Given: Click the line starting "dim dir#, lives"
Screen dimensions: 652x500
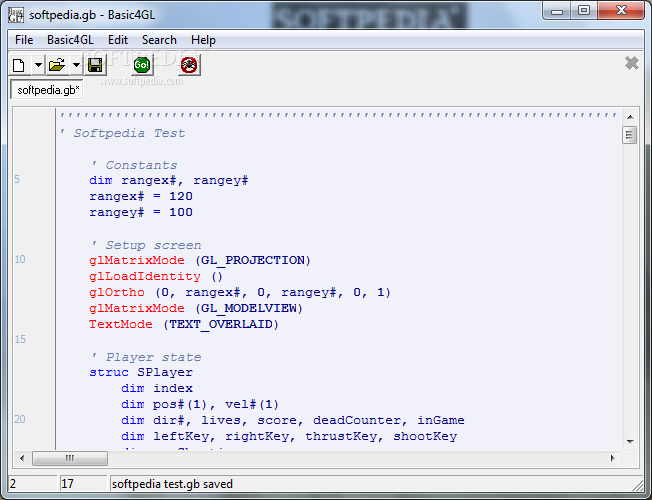Looking at the screenshot, I should [293, 420].
